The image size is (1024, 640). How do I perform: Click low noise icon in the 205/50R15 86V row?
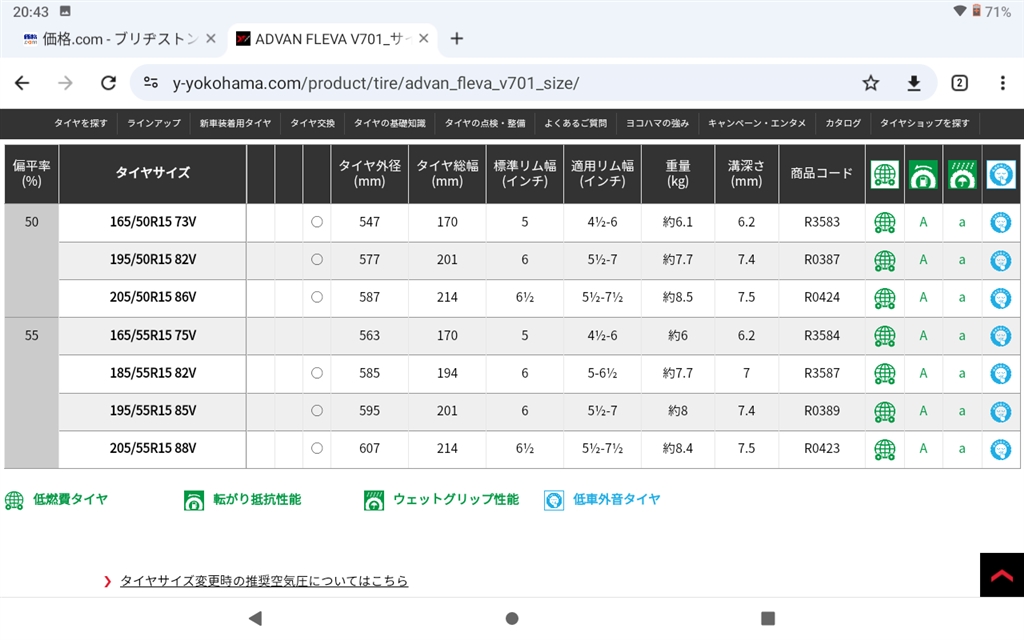coord(1000,298)
